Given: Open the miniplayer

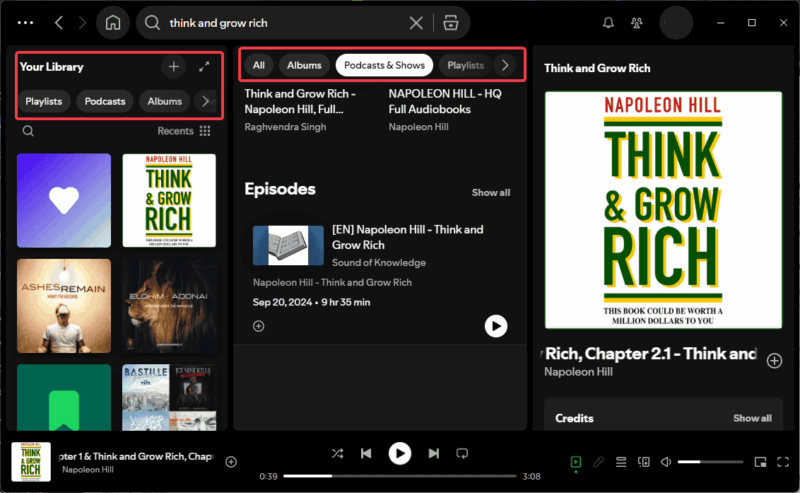Looking at the screenshot, I should 760,462.
